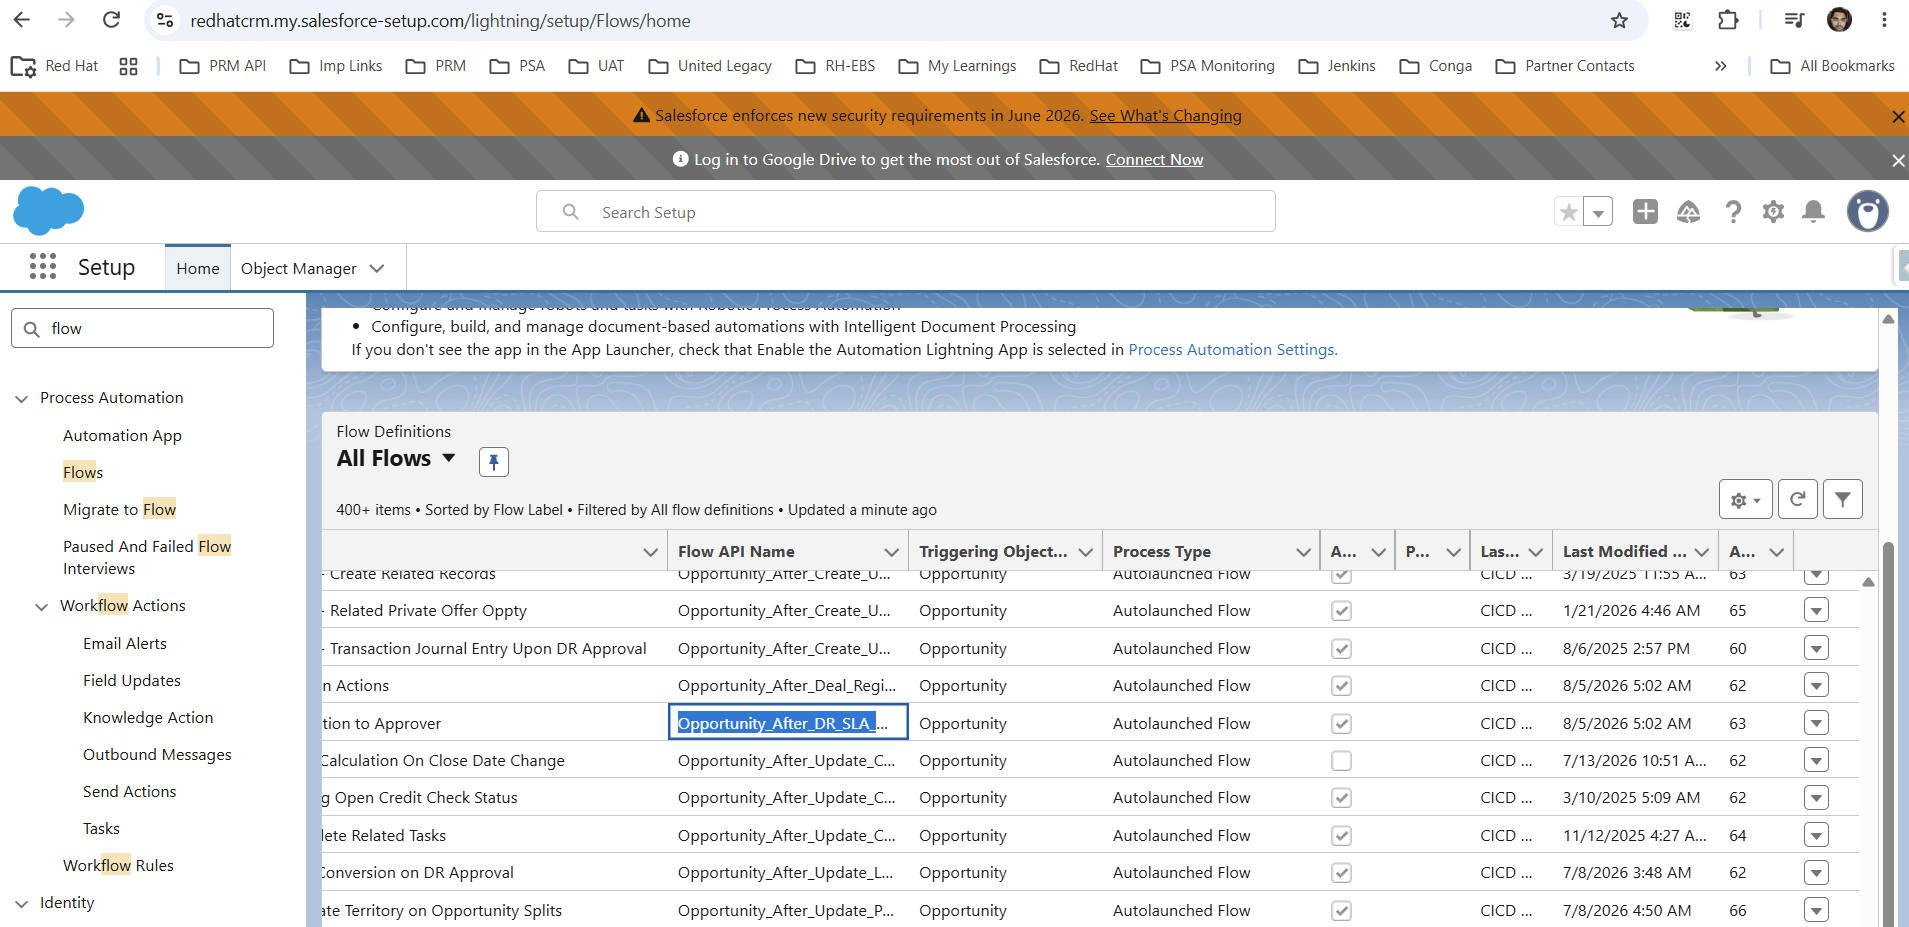Open the PSA Monitoring bookmark folder
This screenshot has height=927, width=1909.
click(1208, 66)
